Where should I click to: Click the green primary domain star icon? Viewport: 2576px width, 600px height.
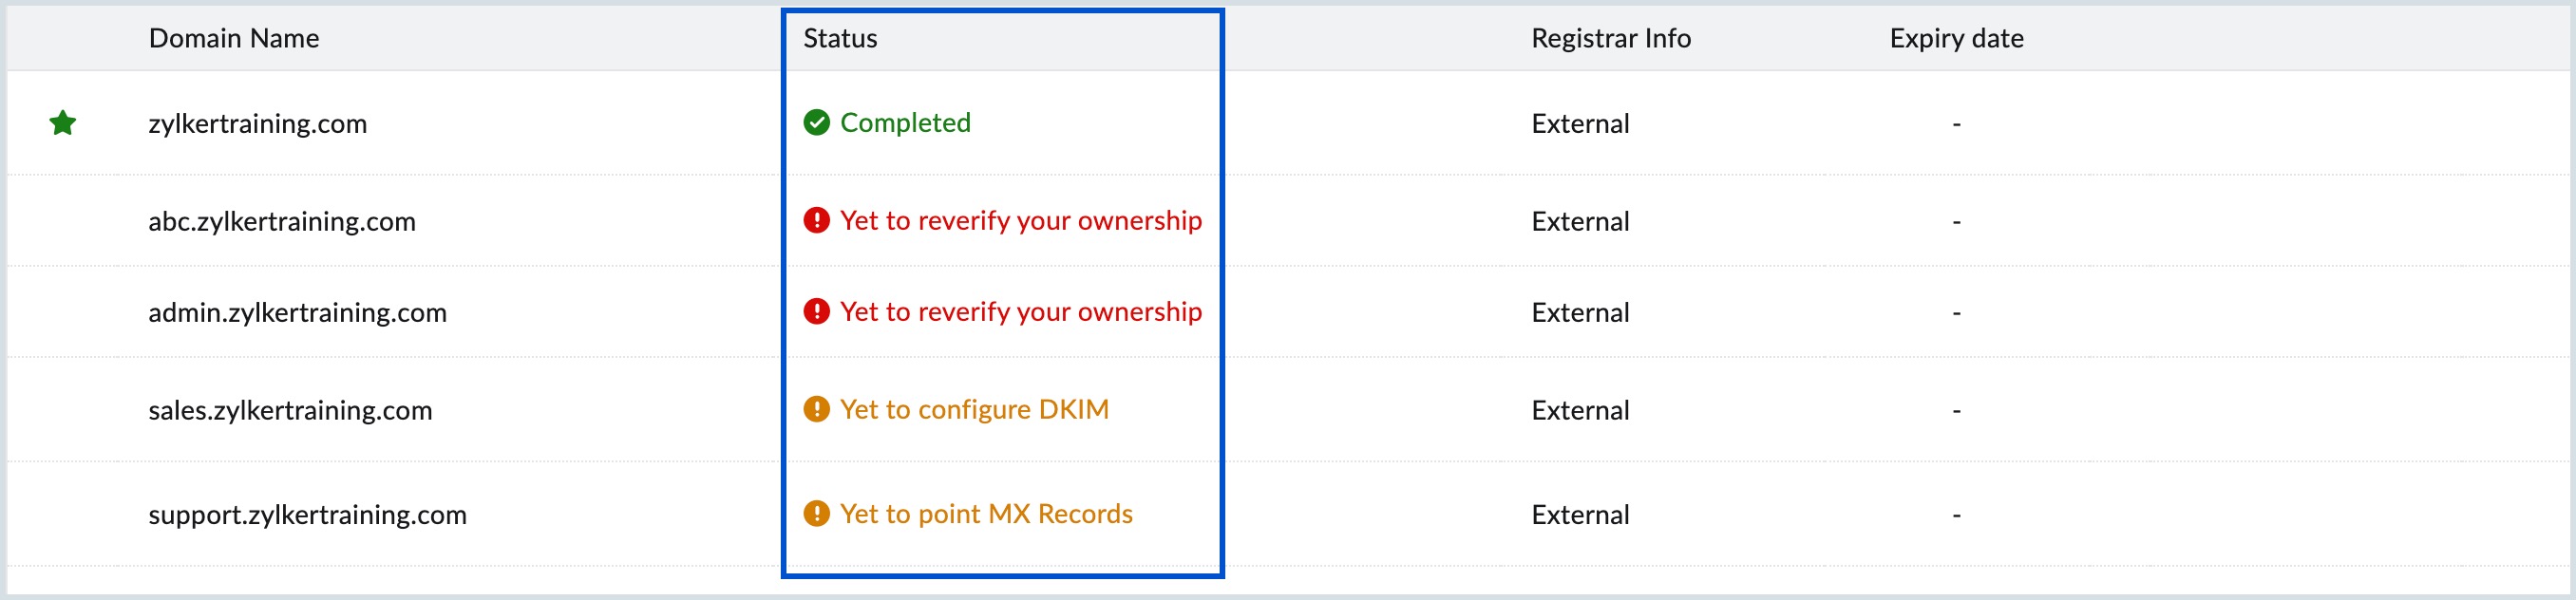pyautogui.click(x=63, y=123)
